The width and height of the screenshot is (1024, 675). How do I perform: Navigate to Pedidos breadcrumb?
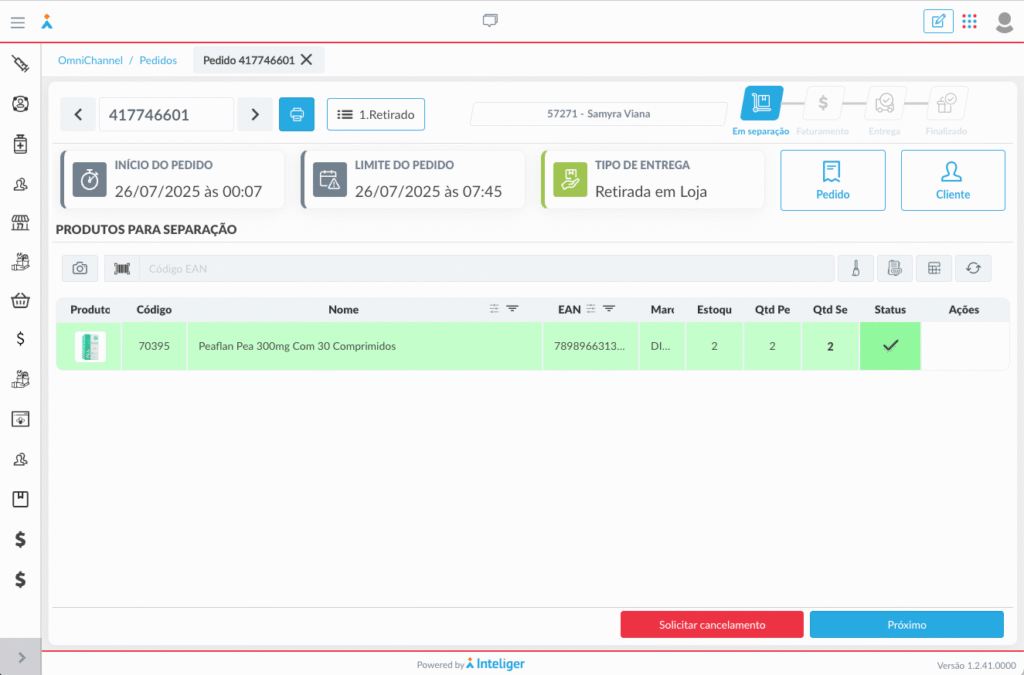158,60
